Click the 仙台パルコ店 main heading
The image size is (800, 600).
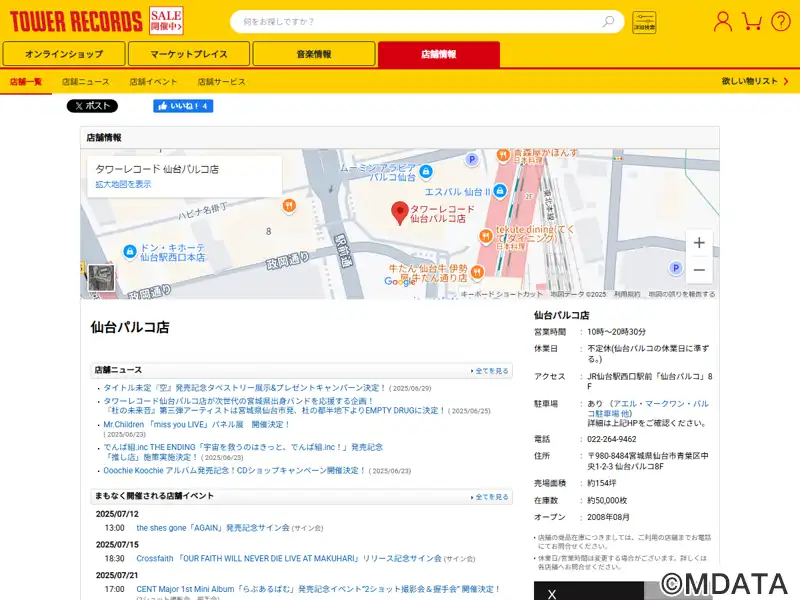130,327
